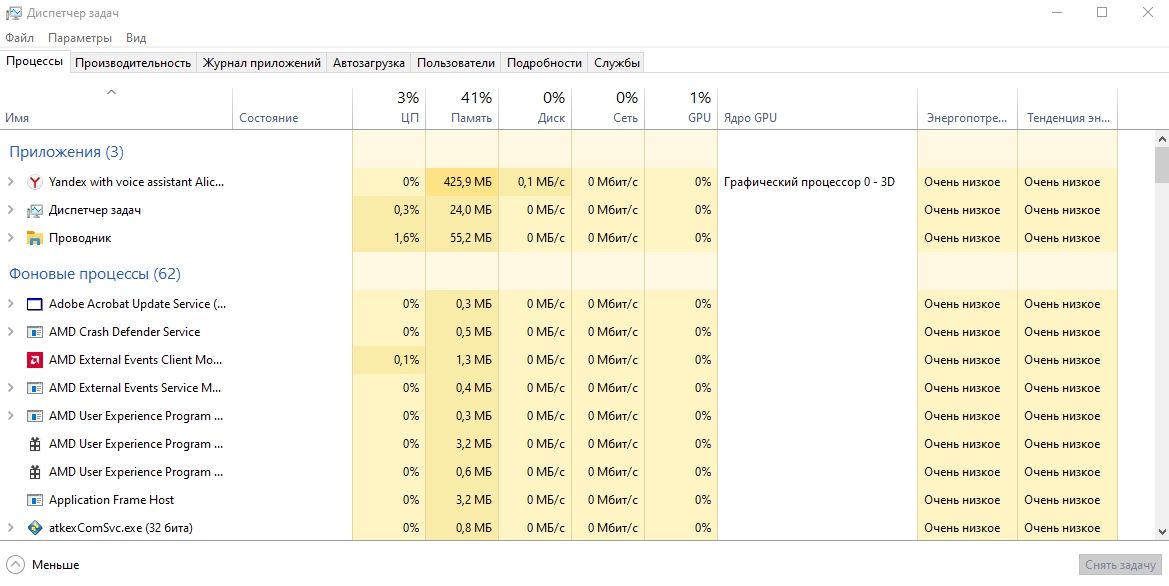Open the Вид menu
The image size is (1169, 586).
(x=136, y=38)
